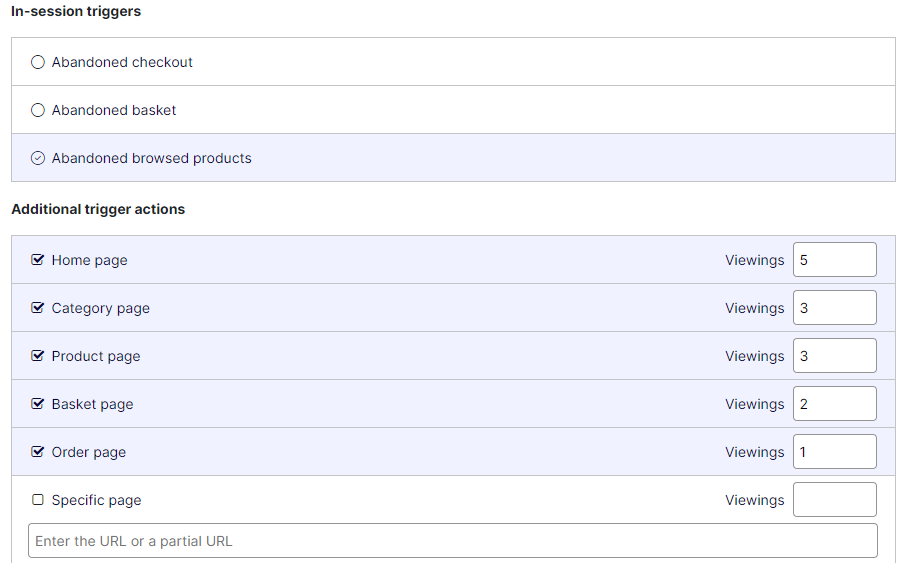Click the empty Specific page Viewings field
This screenshot has height=563, width=901.
click(834, 500)
